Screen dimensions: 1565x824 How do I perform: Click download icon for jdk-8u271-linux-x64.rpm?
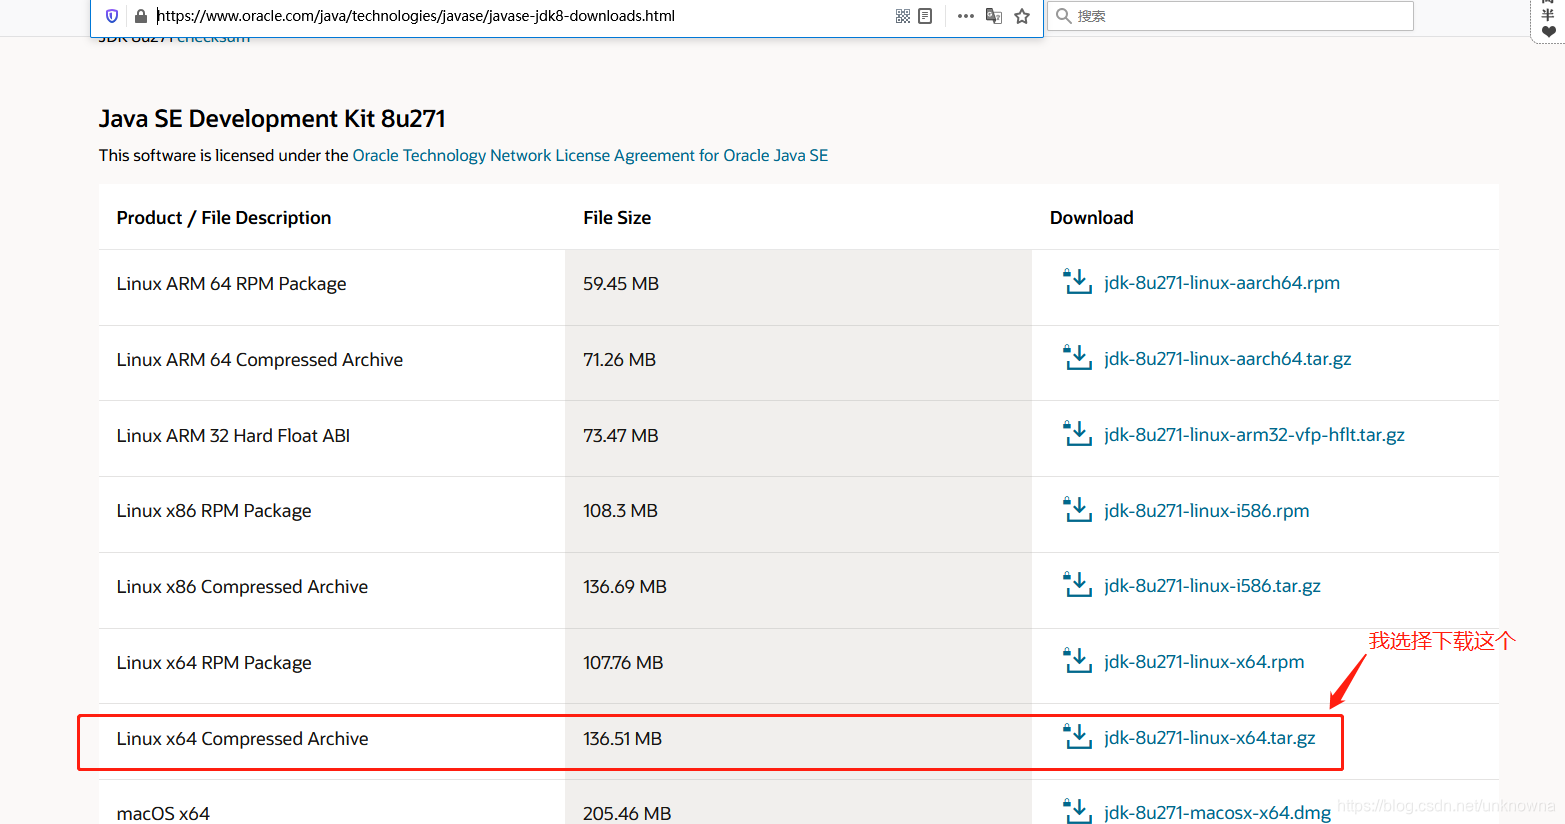[x=1077, y=661]
